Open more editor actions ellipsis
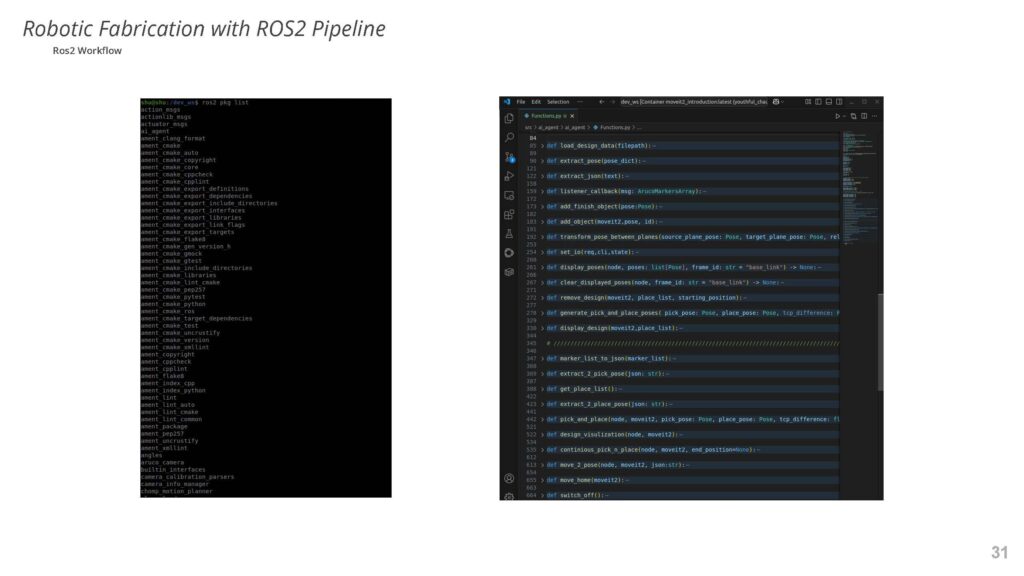The width and height of the screenshot is (1024, 576). click(874, 116)
